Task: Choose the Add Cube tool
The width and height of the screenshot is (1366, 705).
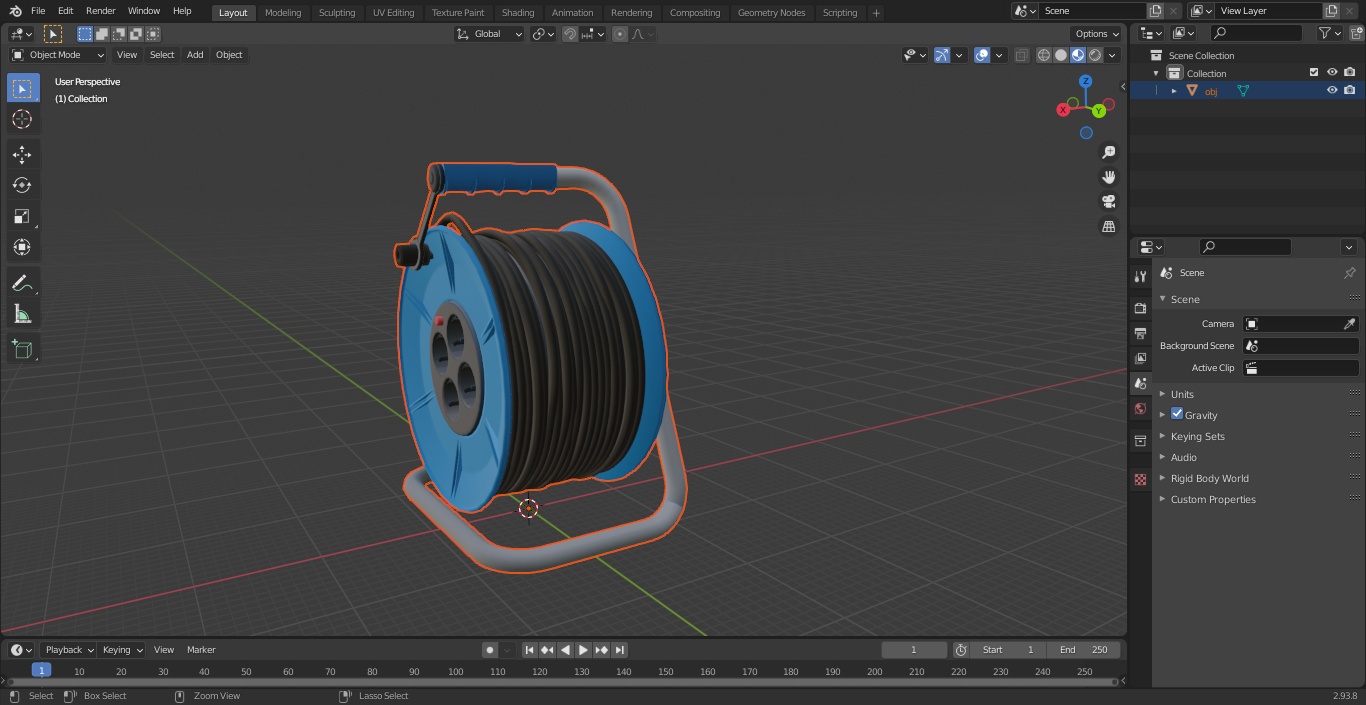Action: tap(22, 349)
